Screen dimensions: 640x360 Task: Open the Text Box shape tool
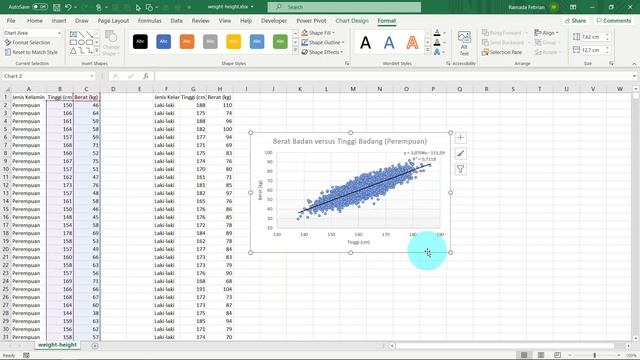coord(73,34)
